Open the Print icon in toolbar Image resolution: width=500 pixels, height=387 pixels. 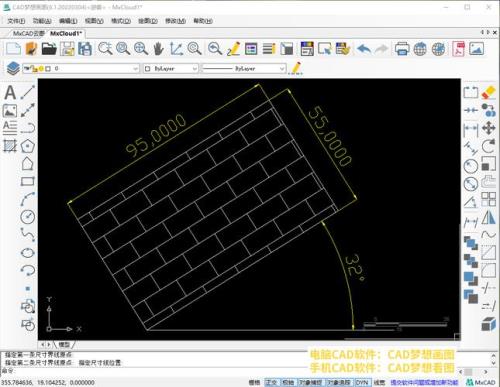click(402, 49)
